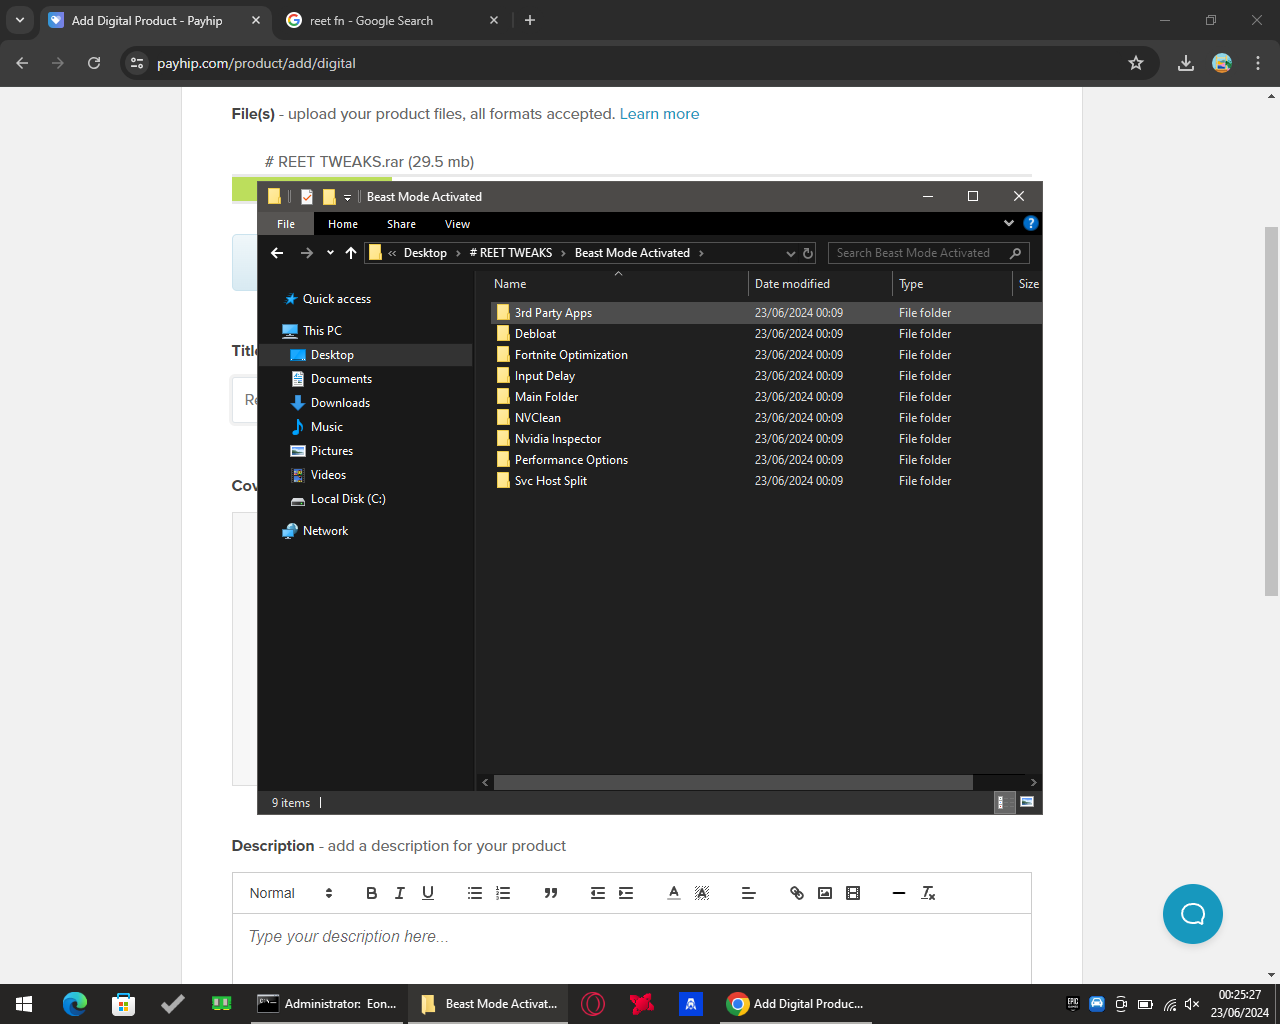Click the Explorer horizontal scrollbar
The width and height of the screenshot is (1280, 1024).
point(733,782)
